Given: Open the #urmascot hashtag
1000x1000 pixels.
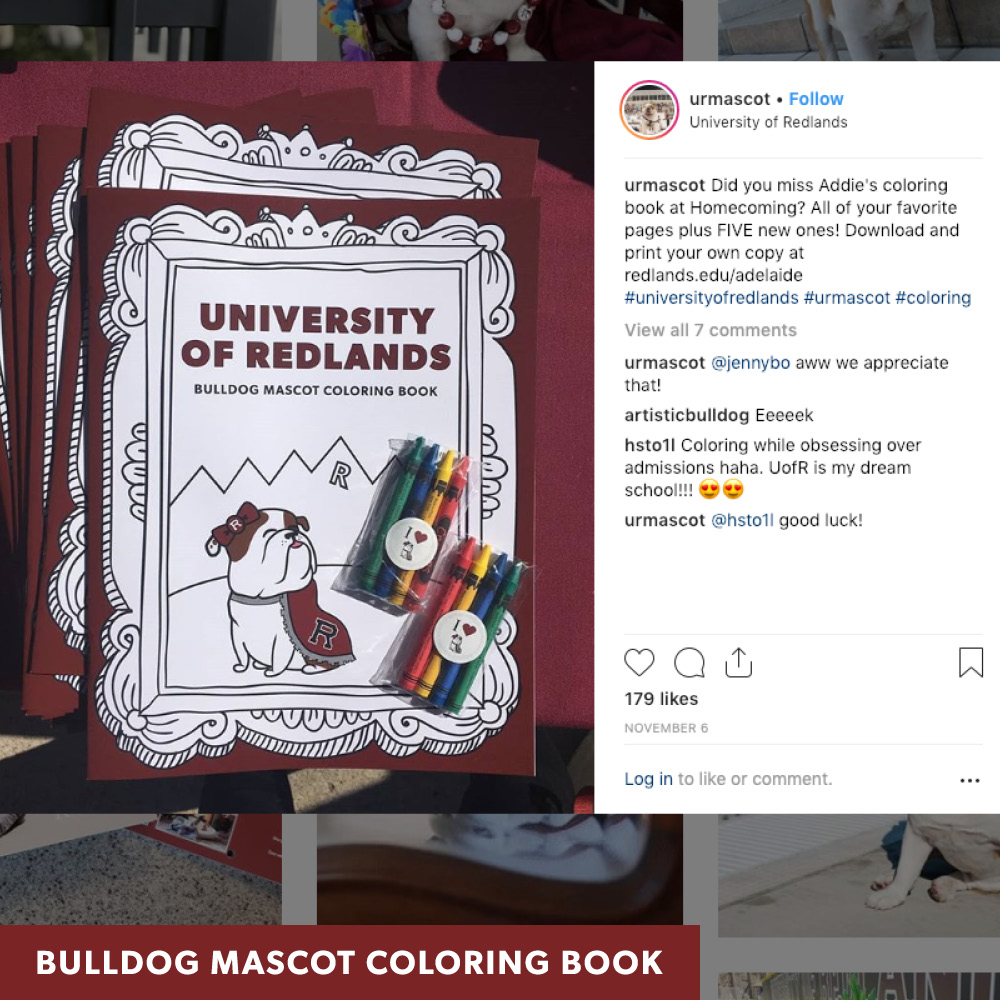Looking at the screenshot, I should (846, 298).
